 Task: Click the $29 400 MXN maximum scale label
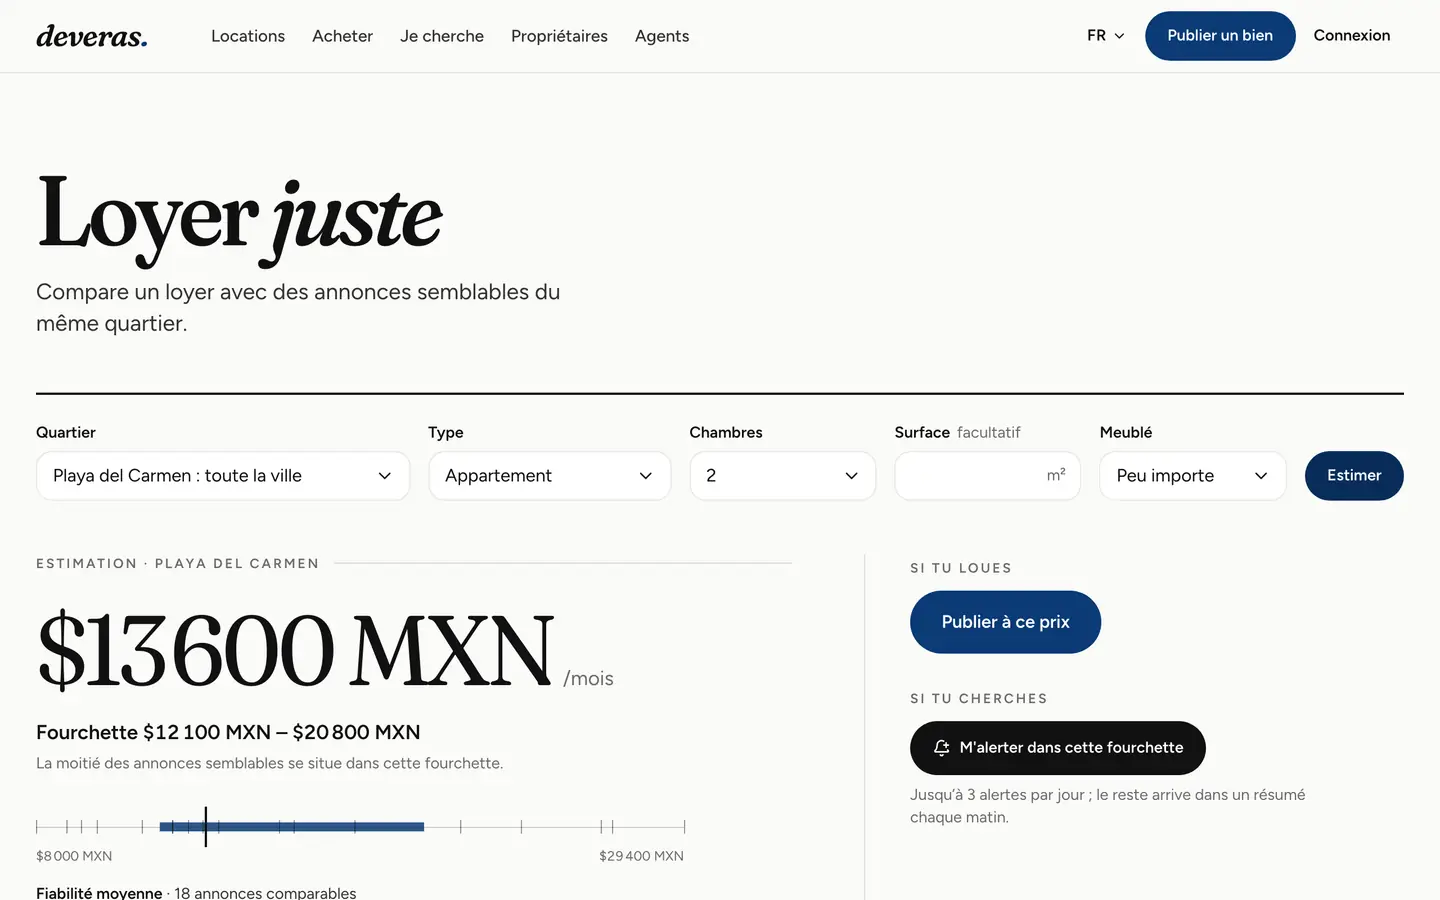tap(642, 856)
